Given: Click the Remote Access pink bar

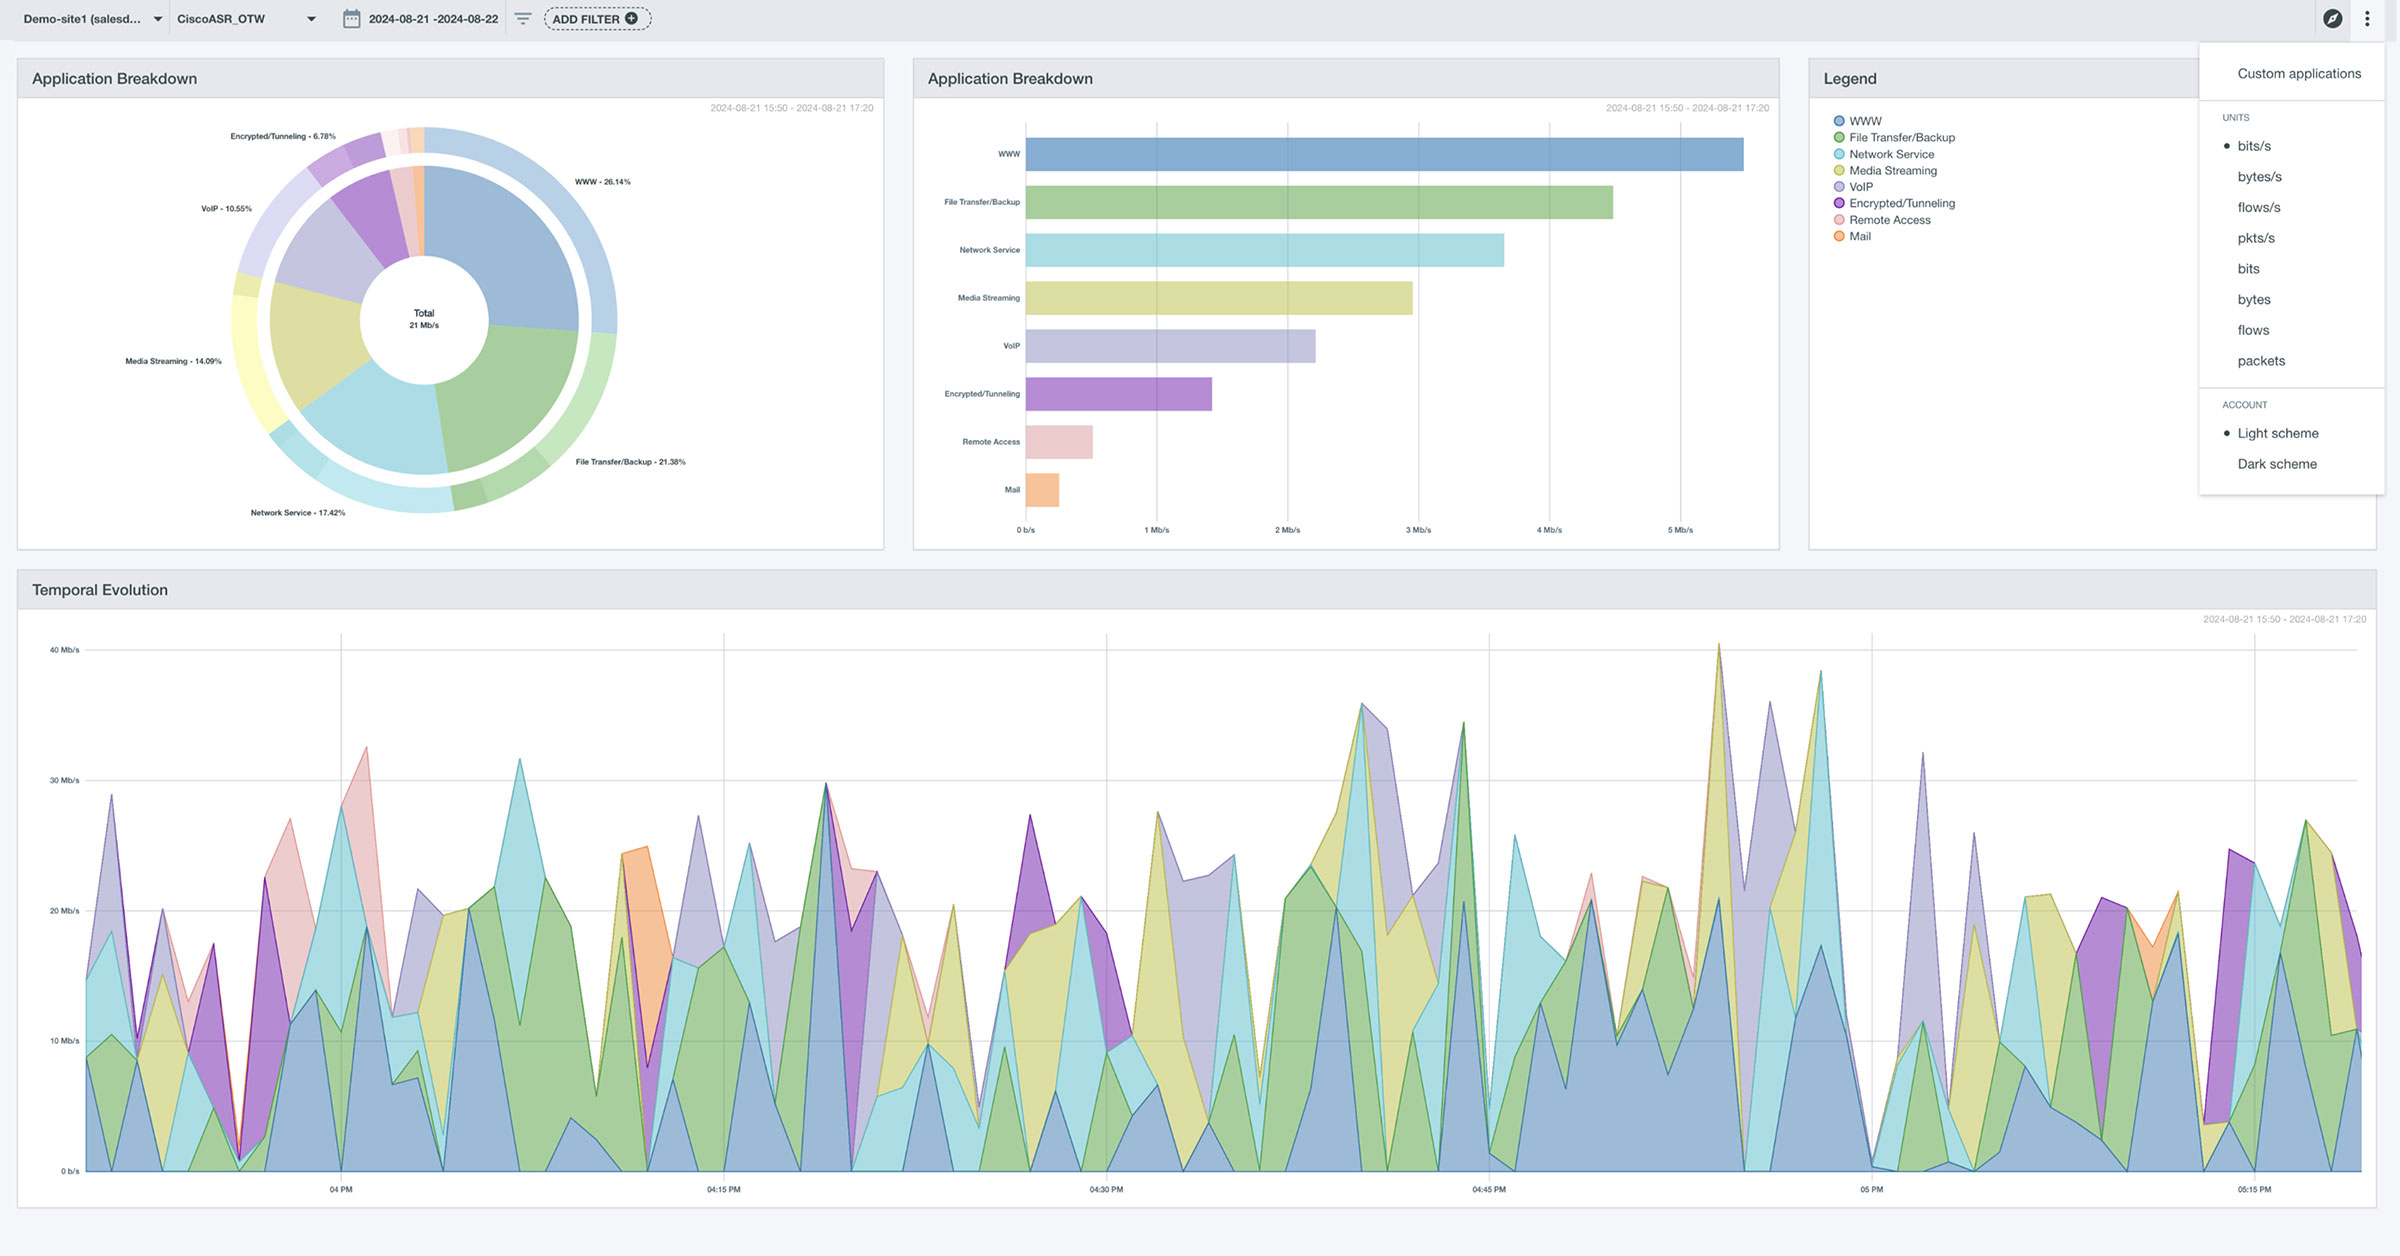Looking at the screenshot, I should tap(1059, 442).
